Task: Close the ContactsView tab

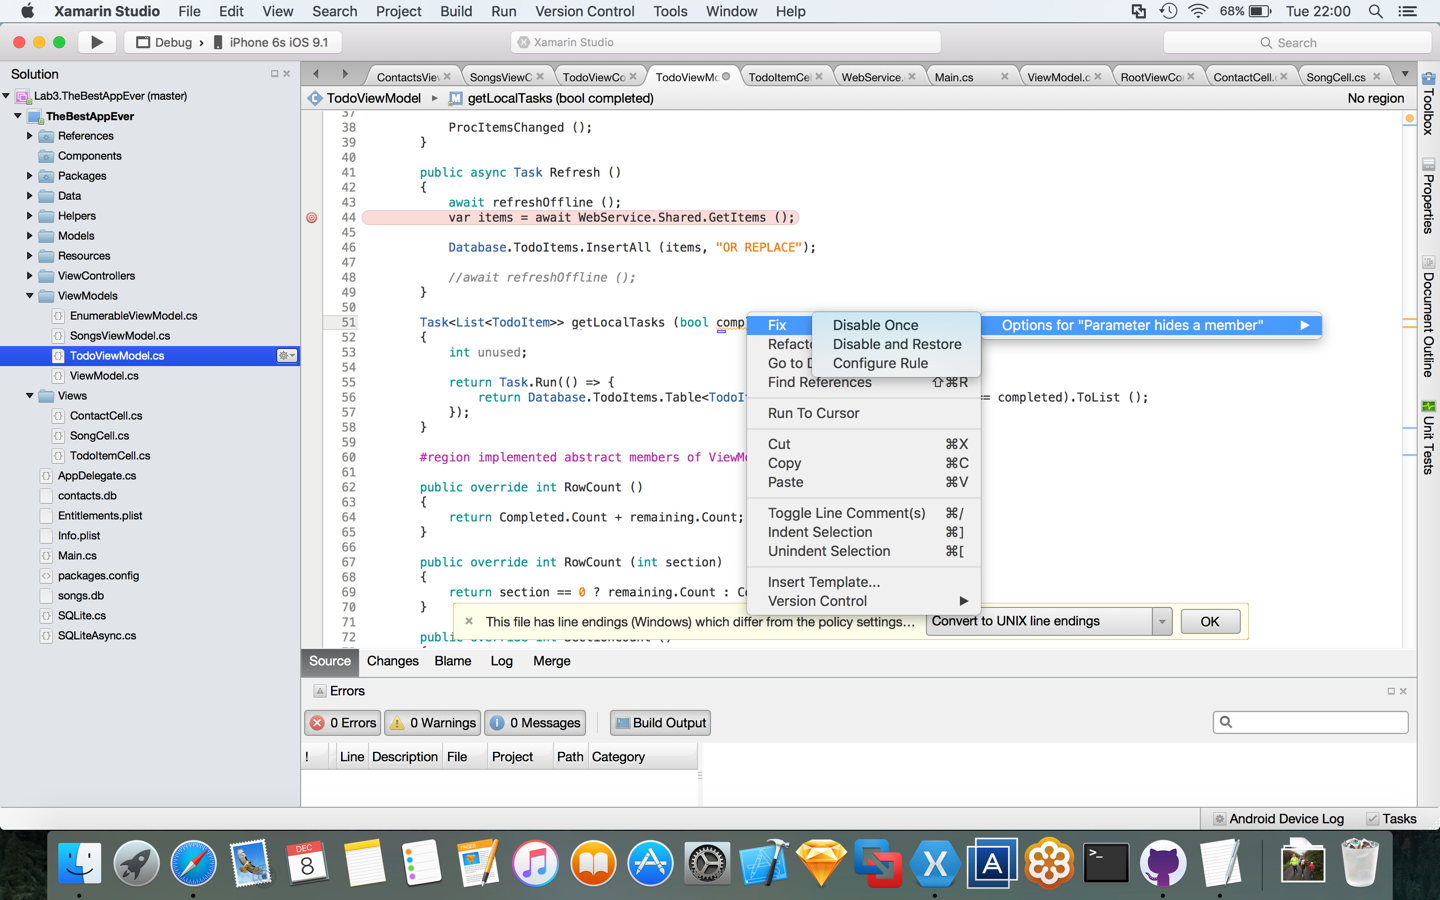Action: click(447, 76)
